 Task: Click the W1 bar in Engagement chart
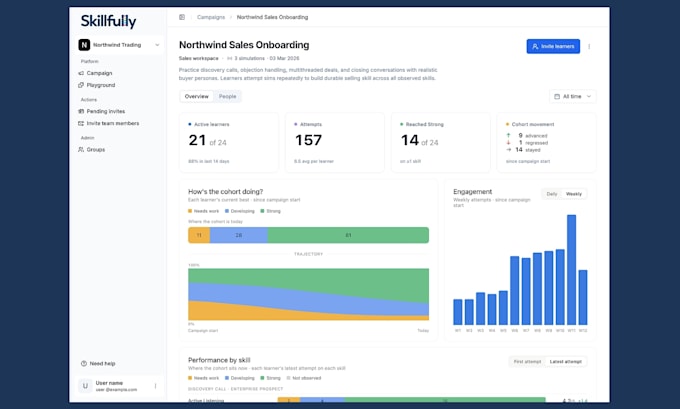(458, 312)
